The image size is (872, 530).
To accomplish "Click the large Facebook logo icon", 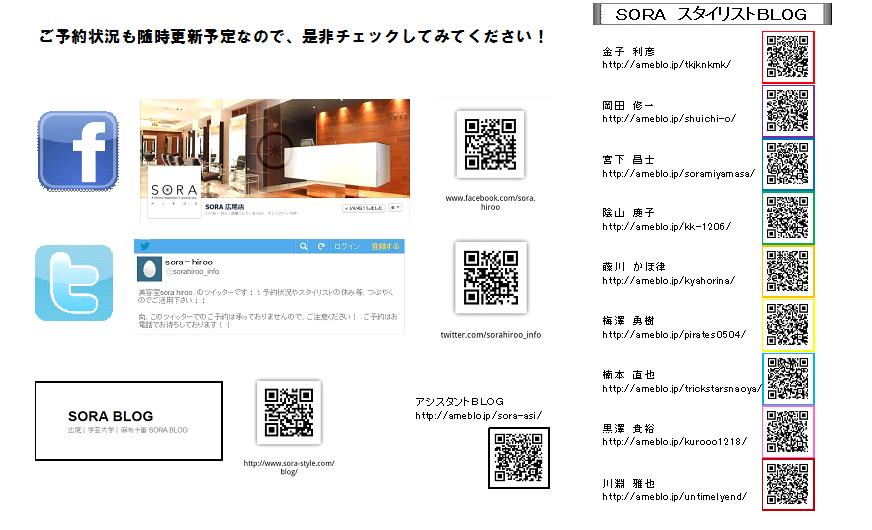I will coord(78,151).
